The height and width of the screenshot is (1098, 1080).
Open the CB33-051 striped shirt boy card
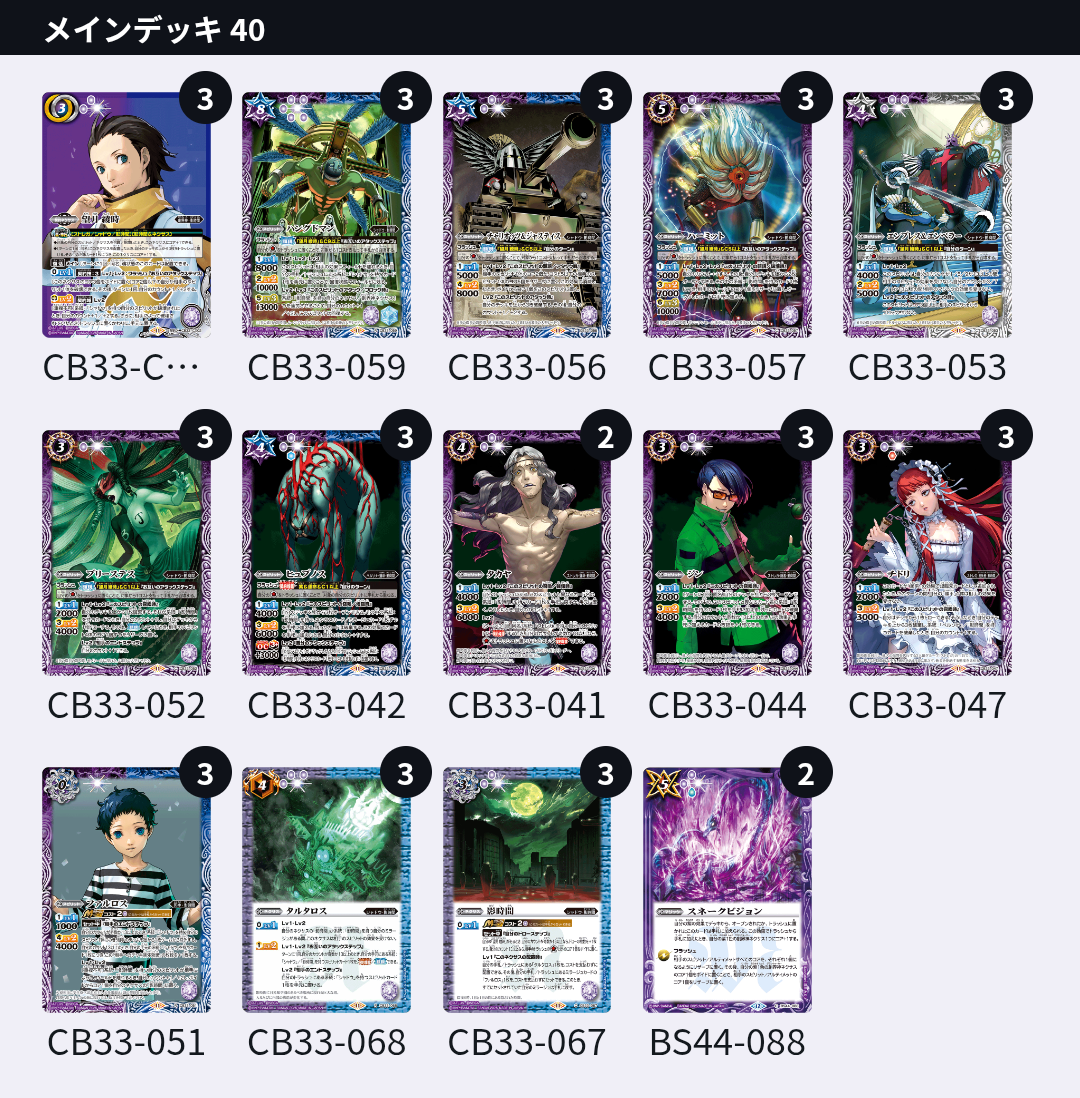click(126, 890)
